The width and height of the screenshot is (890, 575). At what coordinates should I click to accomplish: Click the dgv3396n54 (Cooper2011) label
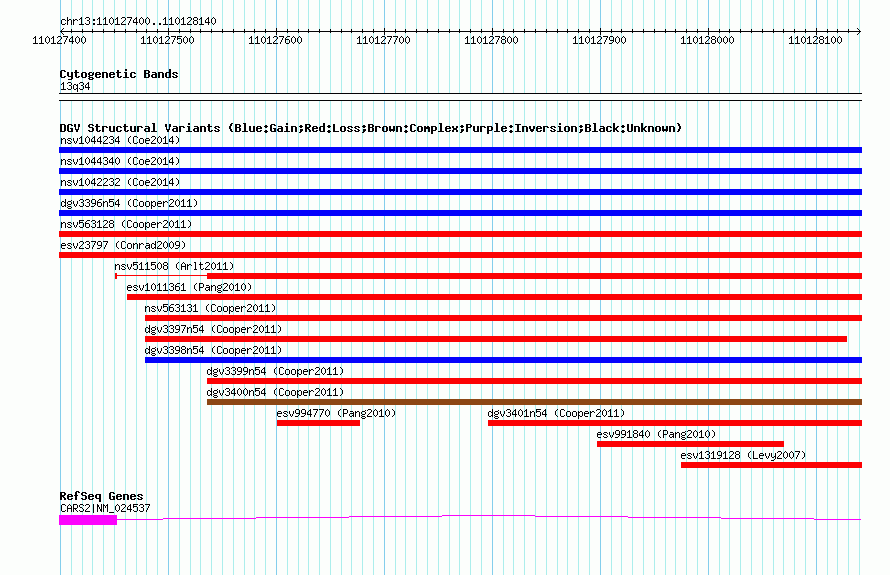(129, 203)
